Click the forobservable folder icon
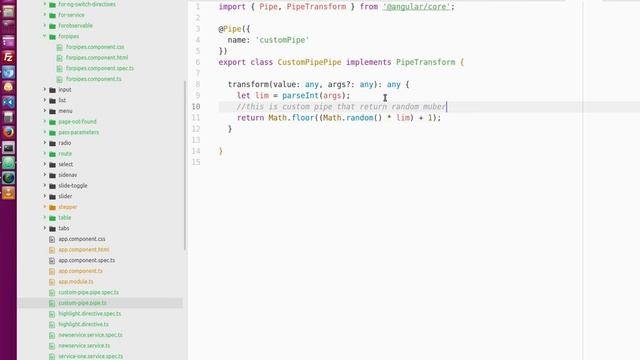This screenshot has width=640, height=360. click(52, 26)
